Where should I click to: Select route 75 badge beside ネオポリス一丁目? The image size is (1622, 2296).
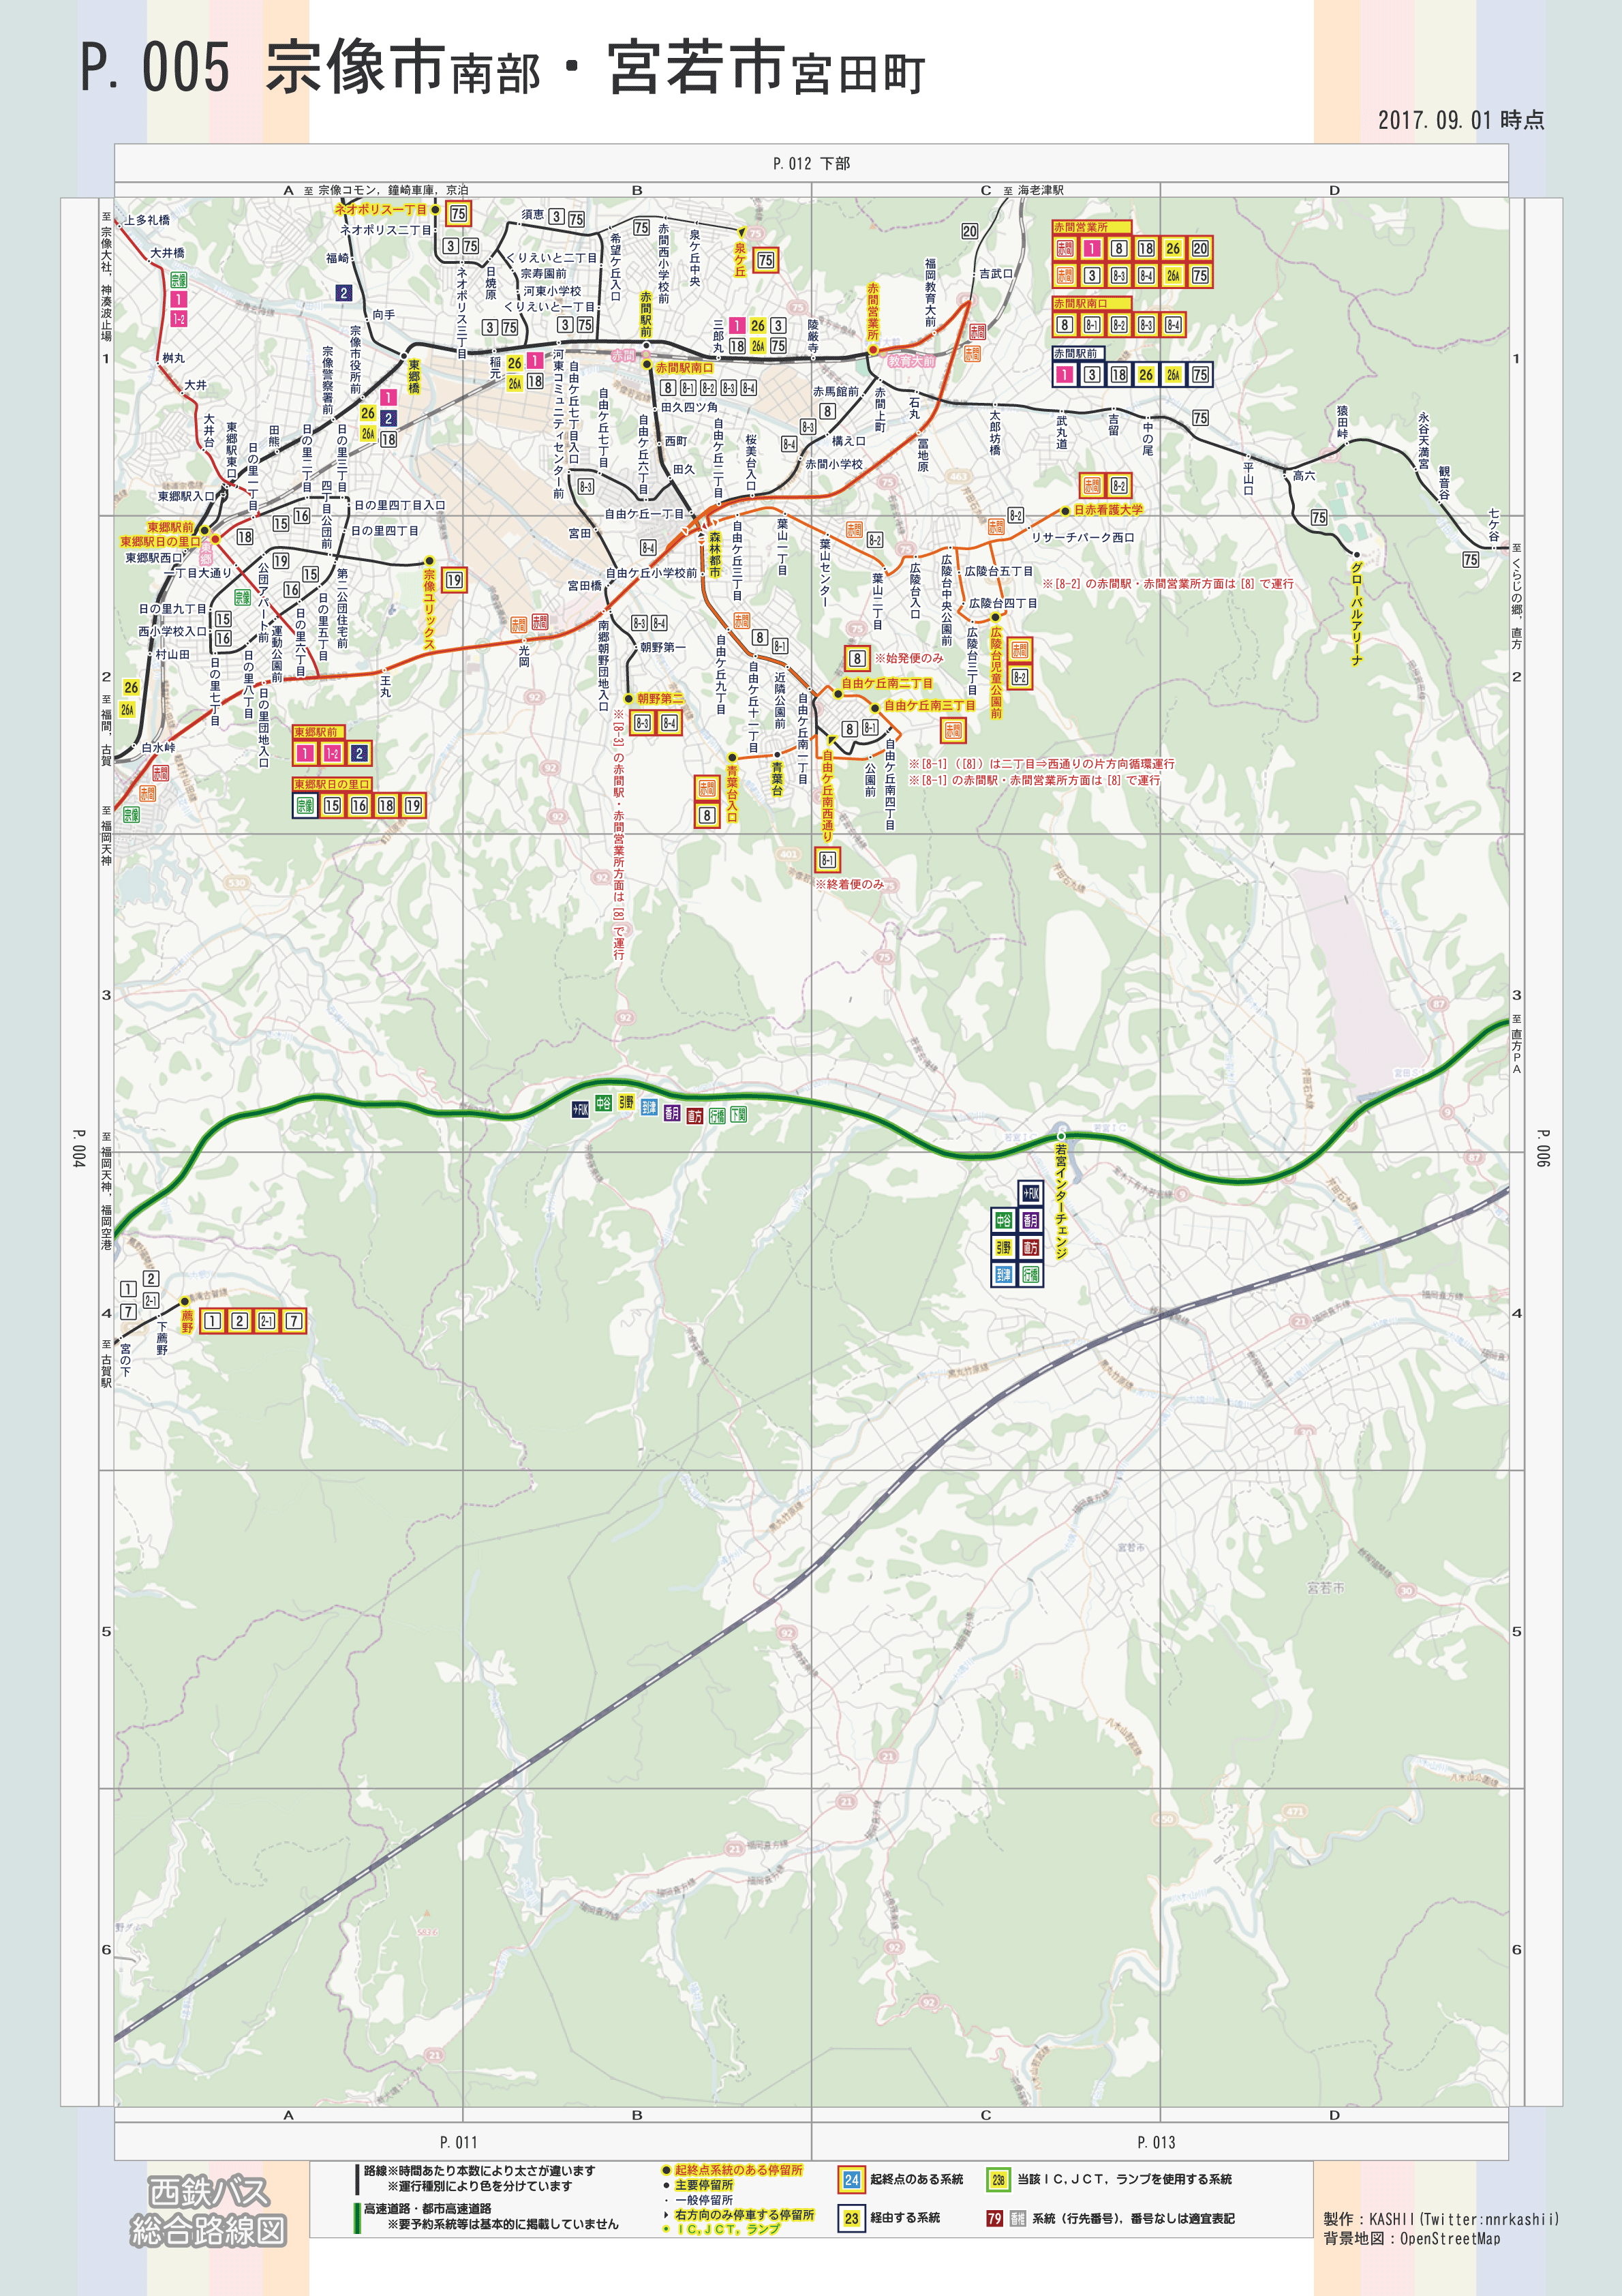[x=458, y=213]
